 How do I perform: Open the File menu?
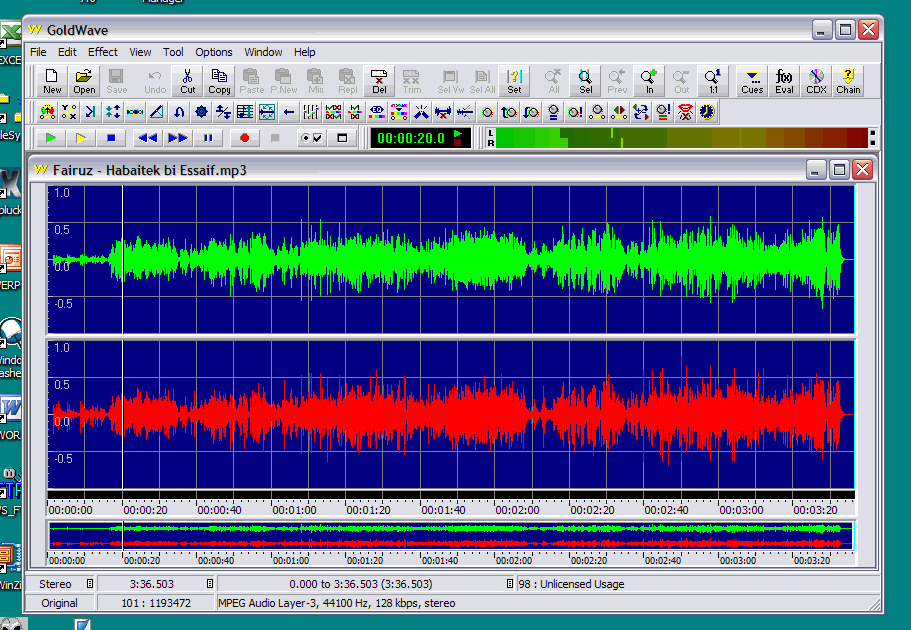[x=38, y=52]
